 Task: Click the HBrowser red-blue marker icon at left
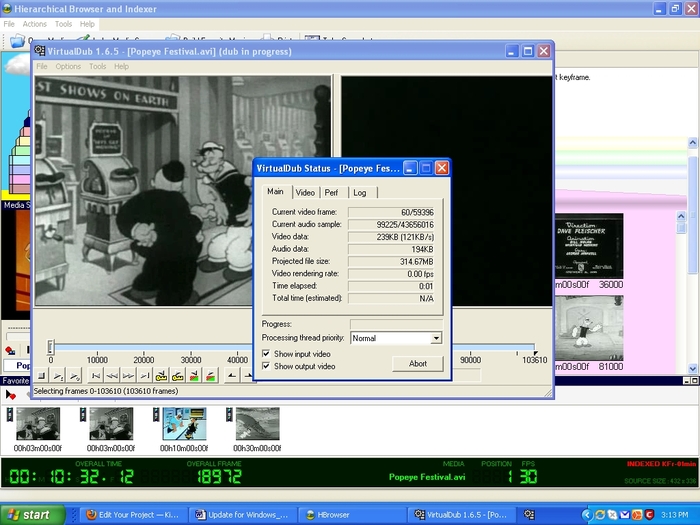[10, 350]
